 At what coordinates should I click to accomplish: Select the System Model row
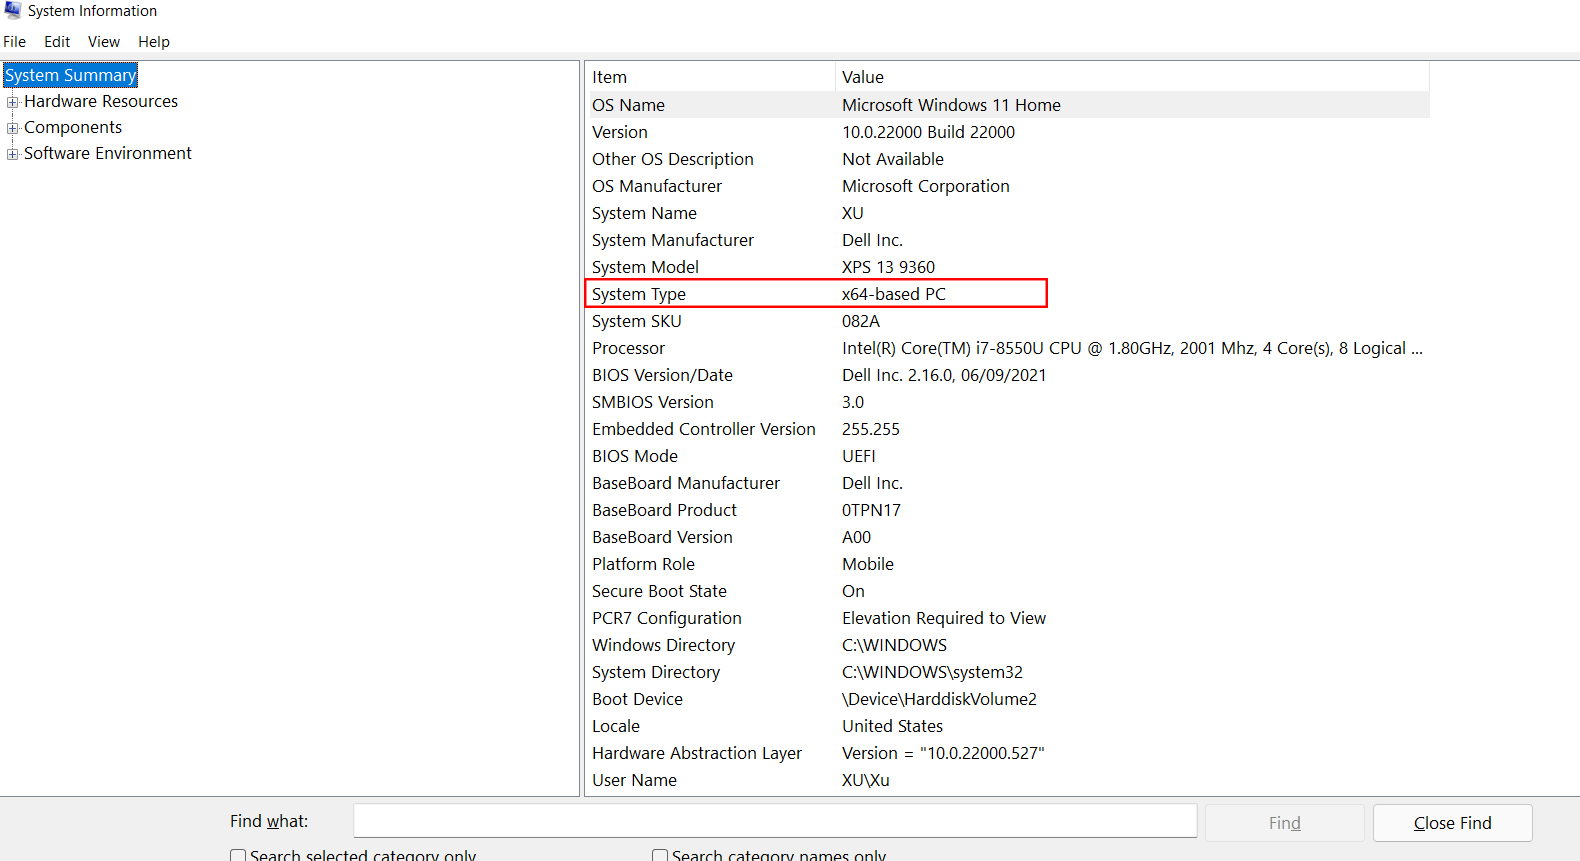[x=1008, y=267]
